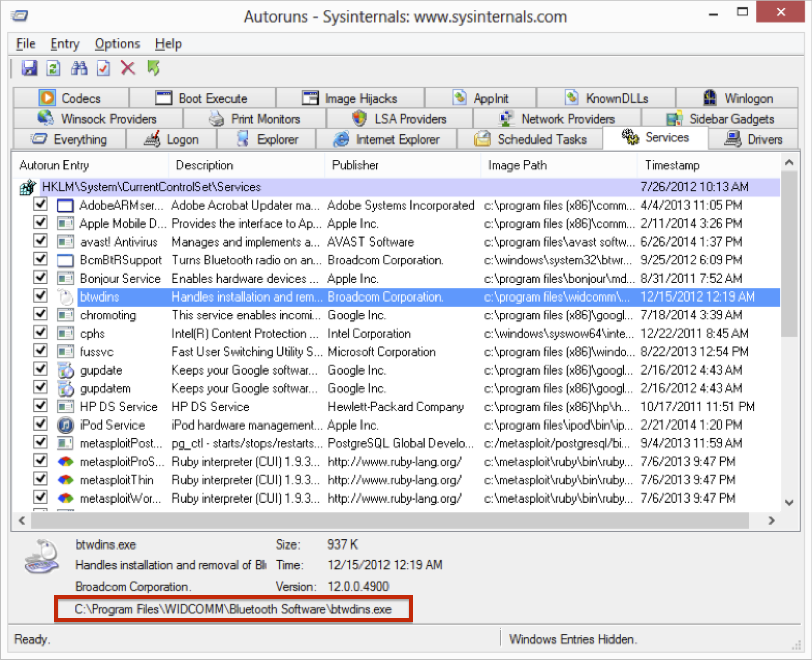This screenshot has height=660, width=812.
Task: Open the LSA Providers tab
Action: (x=399, y=119)
